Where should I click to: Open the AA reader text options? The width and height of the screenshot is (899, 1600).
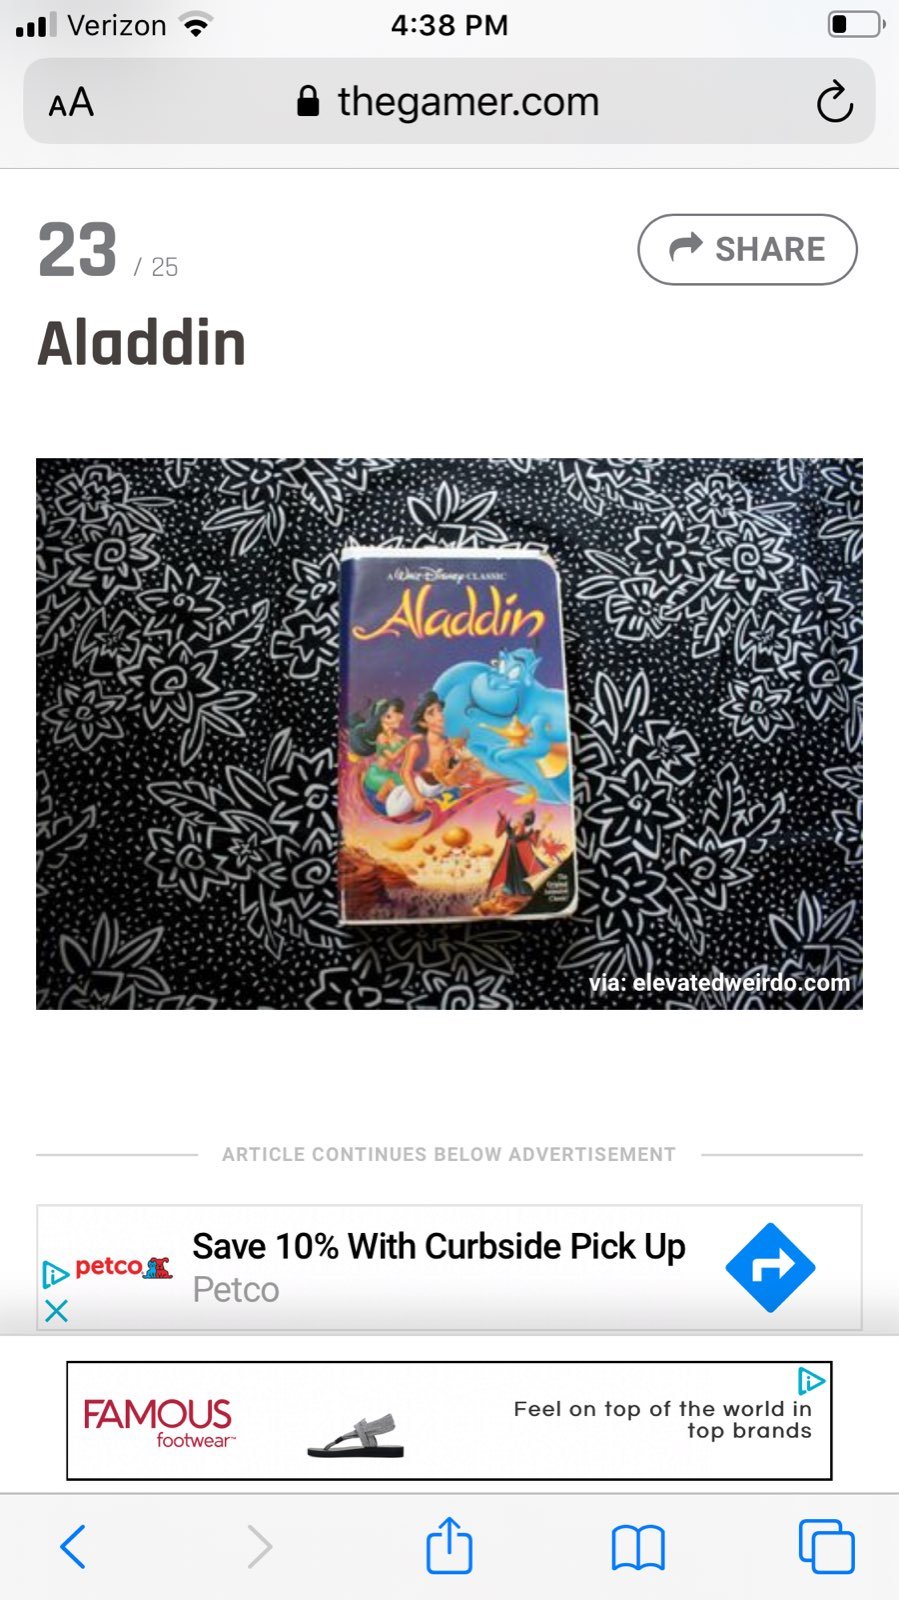pyautogui.click(x=71, y=102)
